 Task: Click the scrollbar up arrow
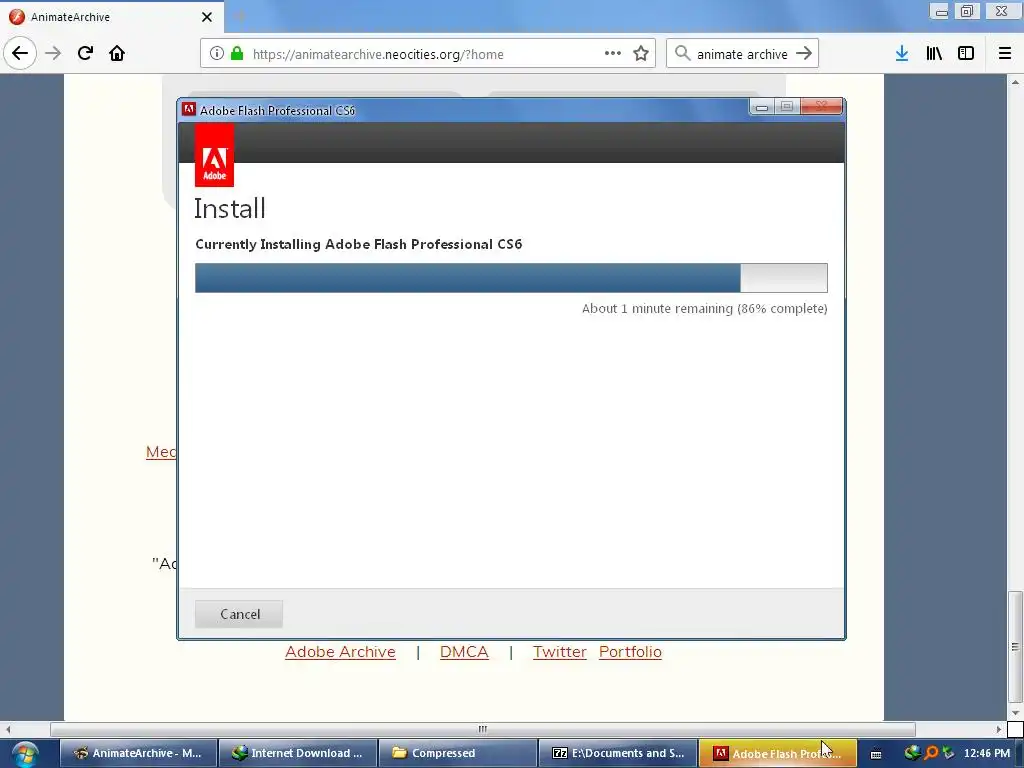coord(1015,82)
